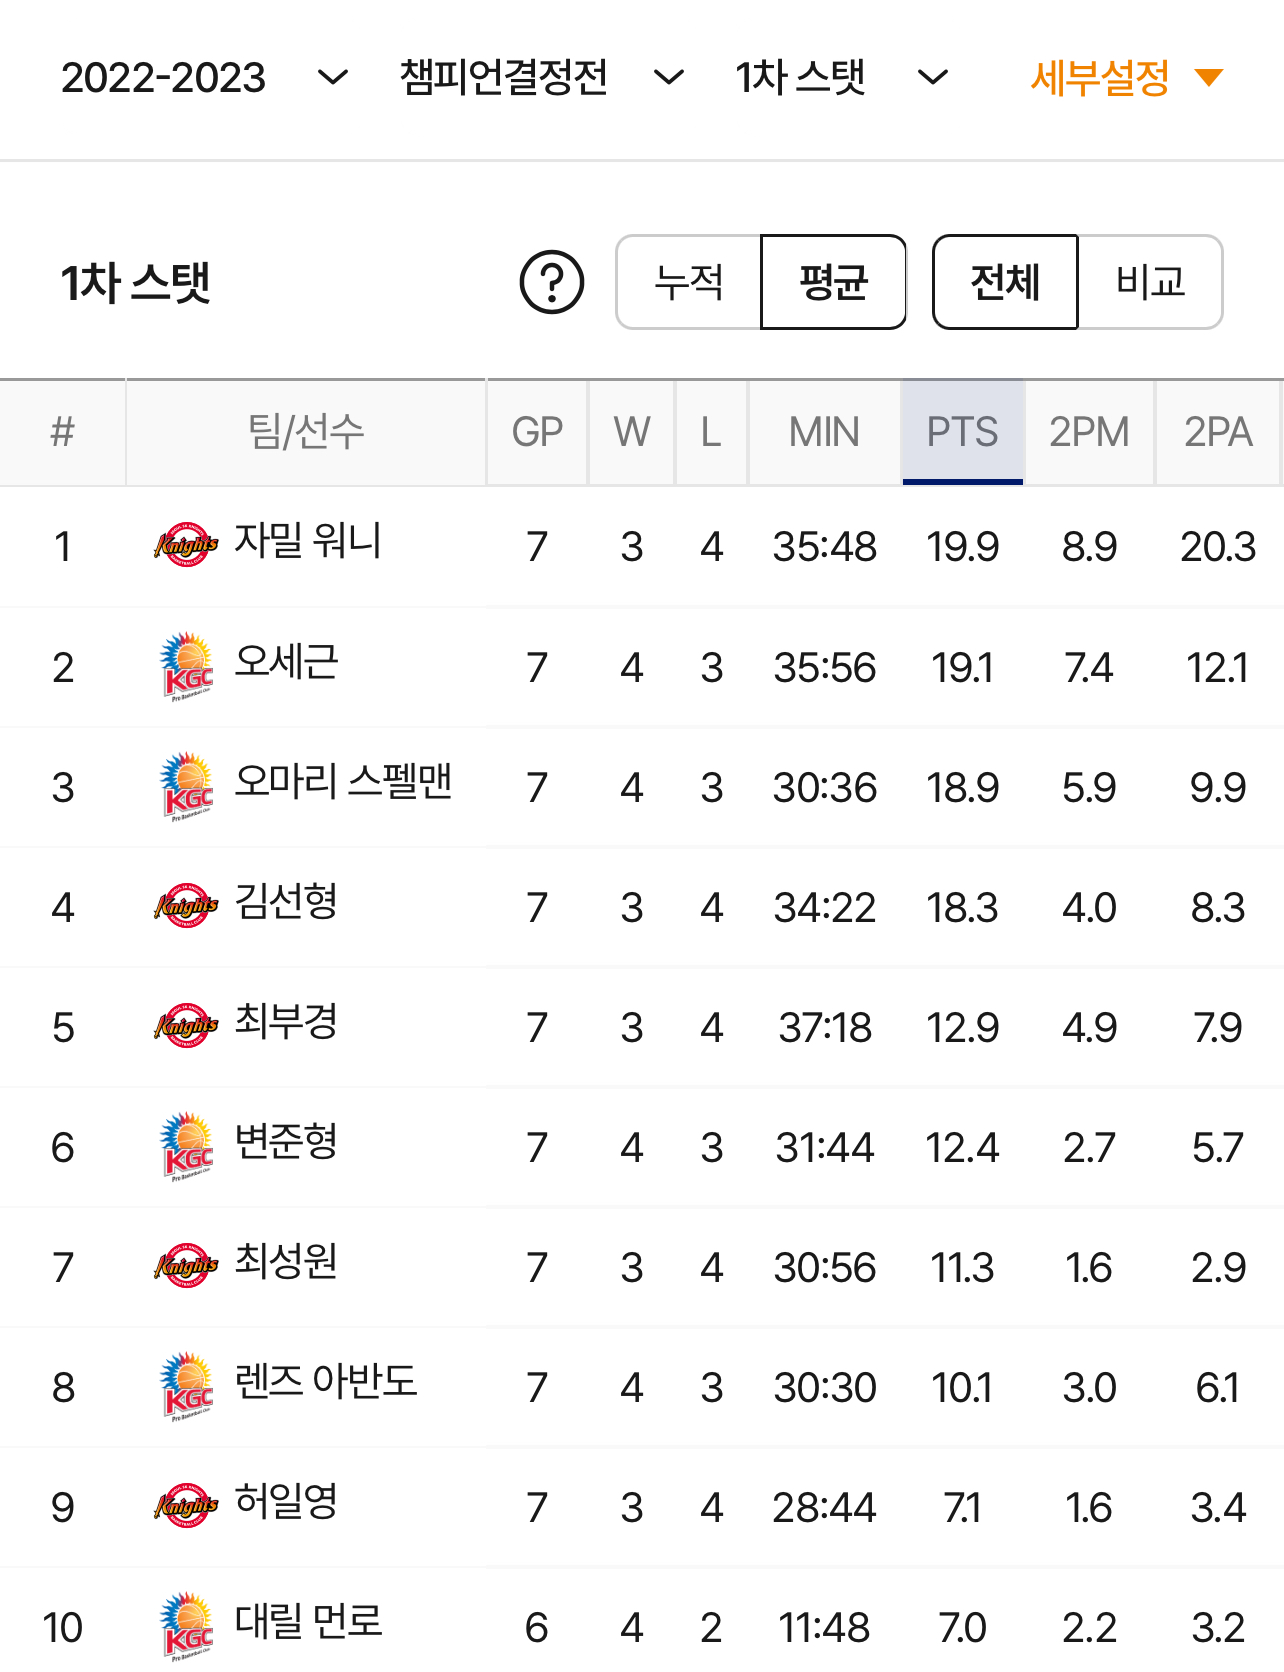Click Knights logo next to 자밀 워니
1284x1672 pixels.
click(186, 545)
